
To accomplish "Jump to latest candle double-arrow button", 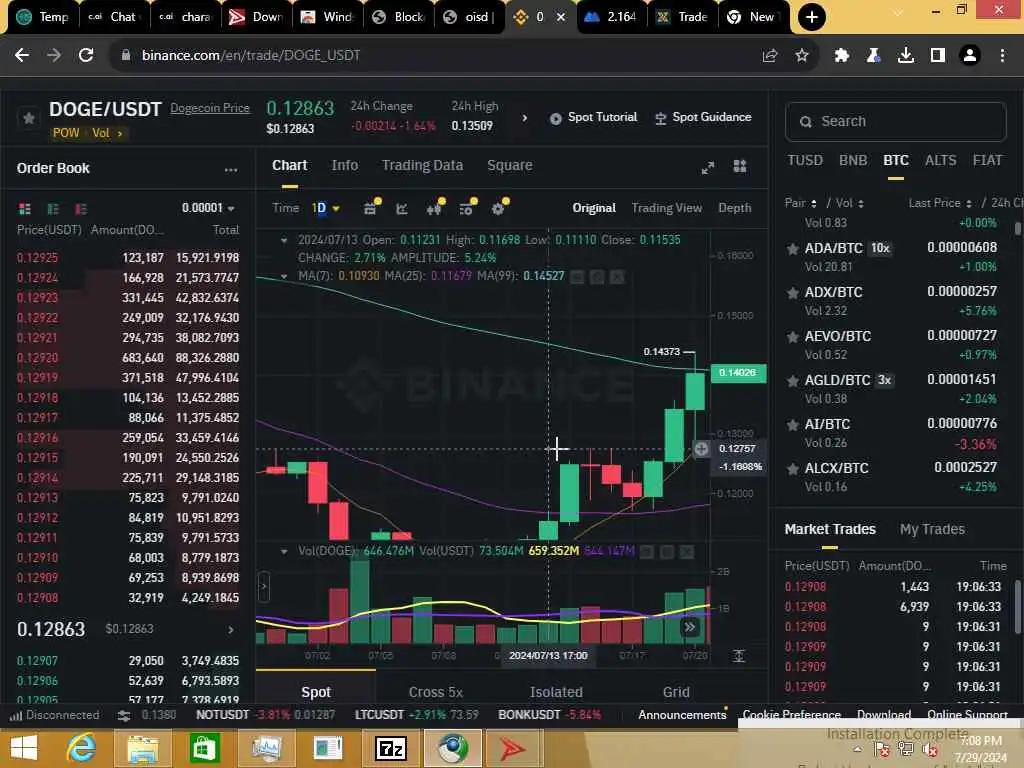I will [690, 628].
